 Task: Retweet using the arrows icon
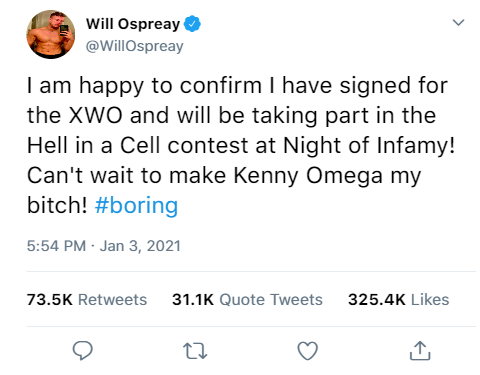195,351
